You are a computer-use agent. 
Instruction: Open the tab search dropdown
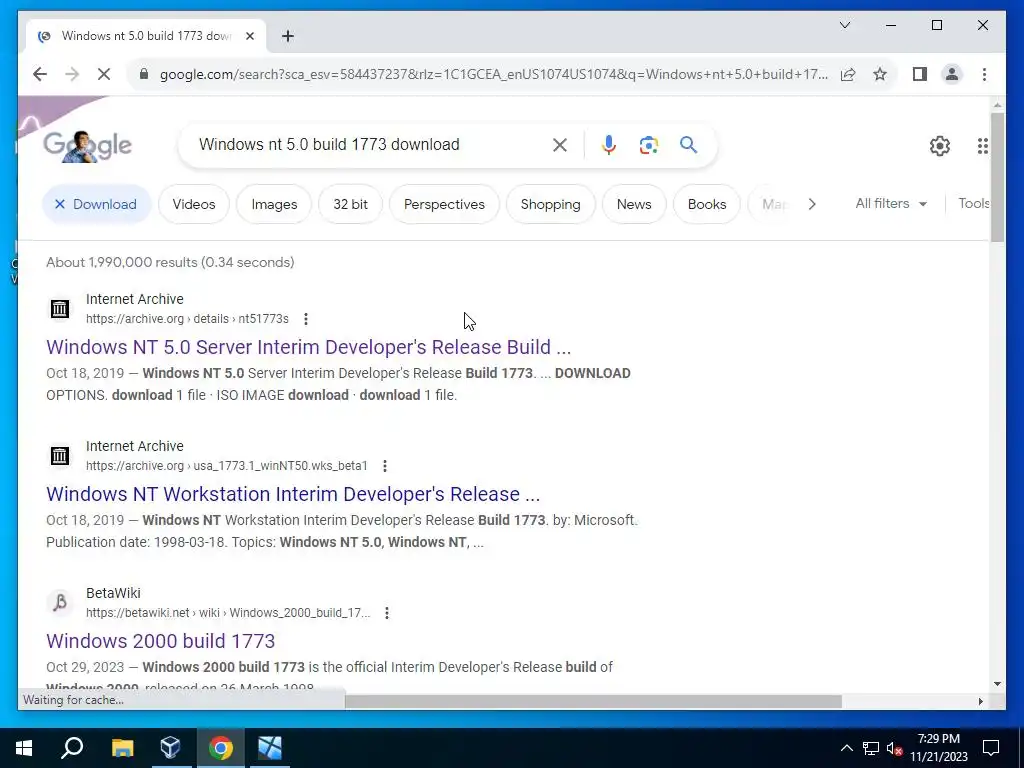point(844,25)
